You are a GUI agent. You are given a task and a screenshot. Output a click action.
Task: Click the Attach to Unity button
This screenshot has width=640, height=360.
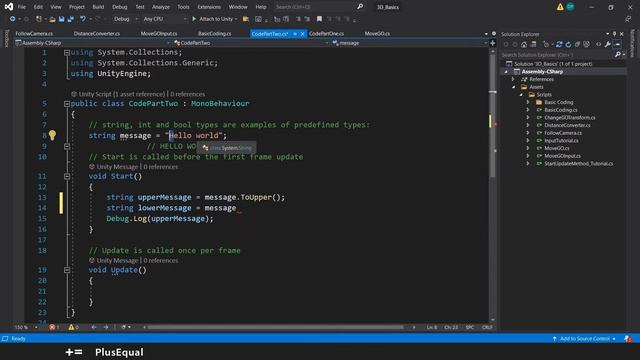click(x=215, y=19)
